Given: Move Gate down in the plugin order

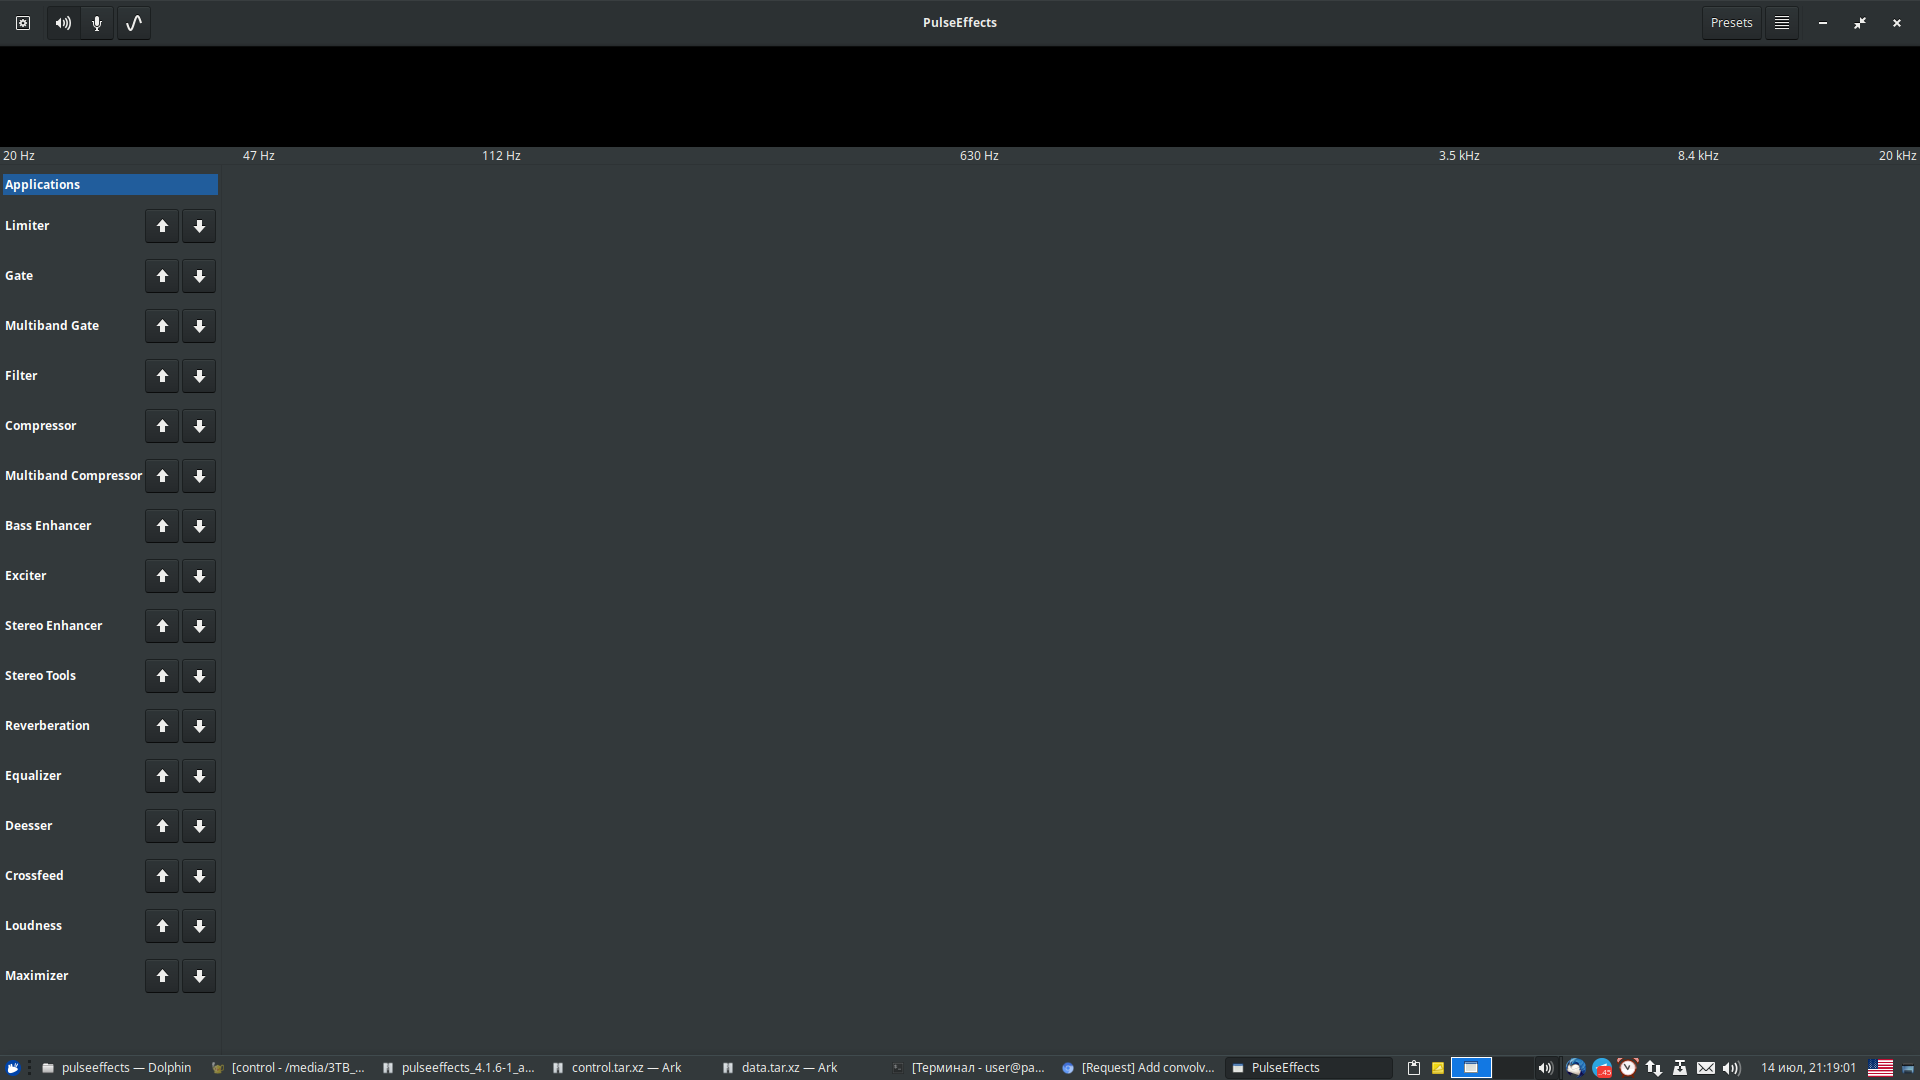Looking at the screenshot, I should 199,276.
